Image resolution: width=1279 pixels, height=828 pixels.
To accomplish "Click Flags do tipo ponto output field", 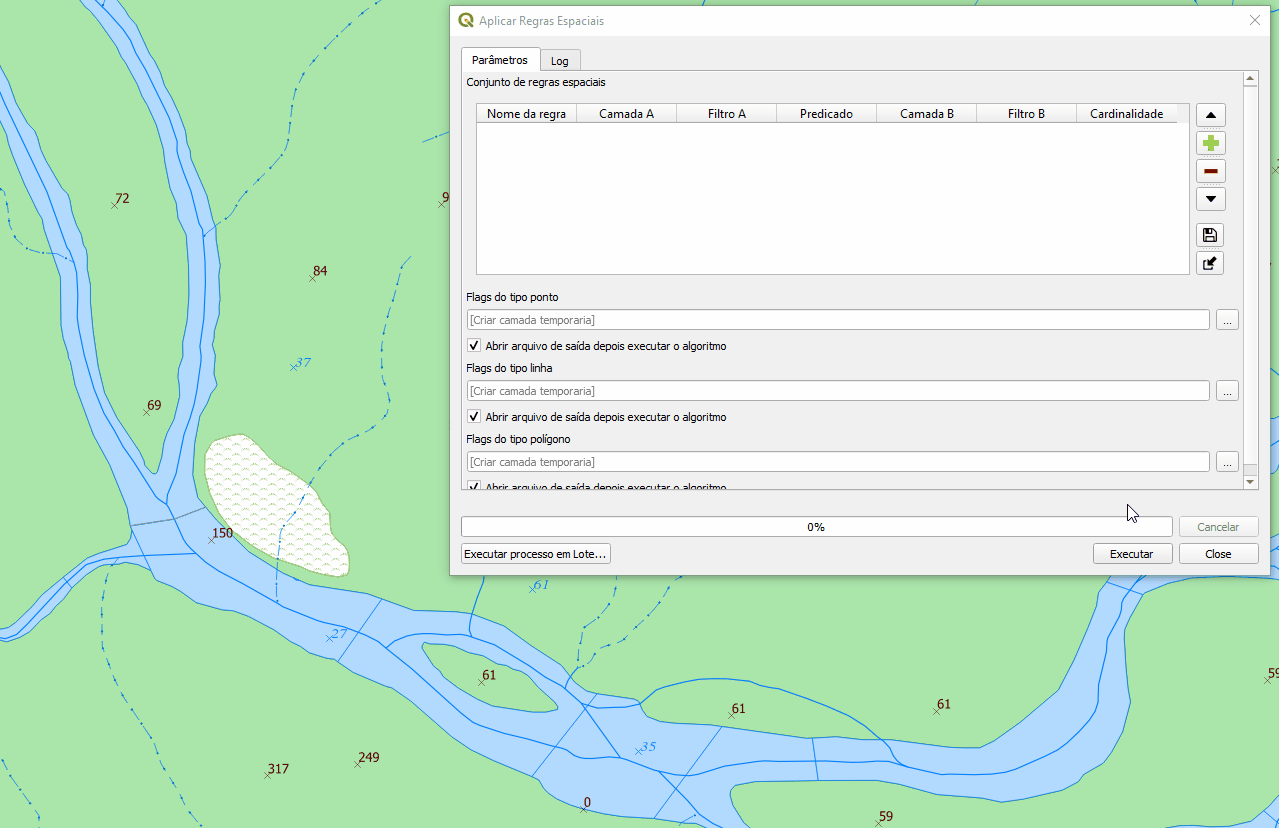I will 838,320.
